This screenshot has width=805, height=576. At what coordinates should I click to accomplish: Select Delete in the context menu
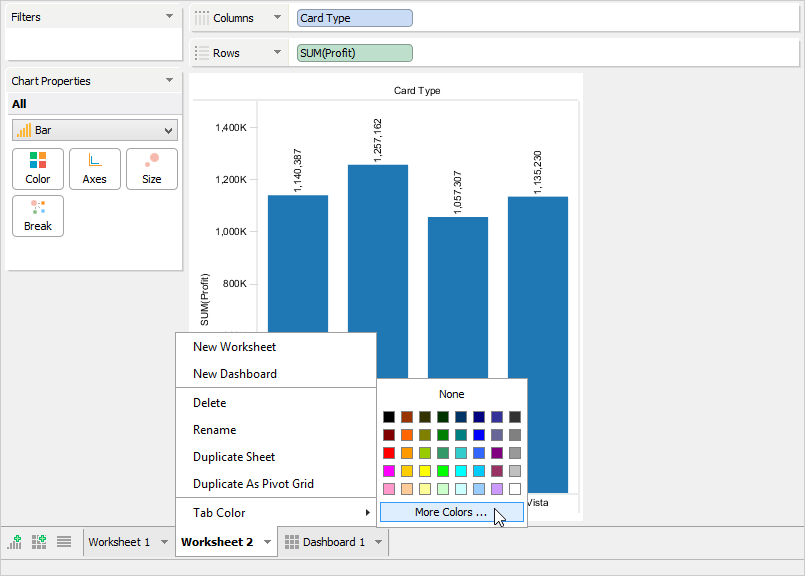[276, 403]
